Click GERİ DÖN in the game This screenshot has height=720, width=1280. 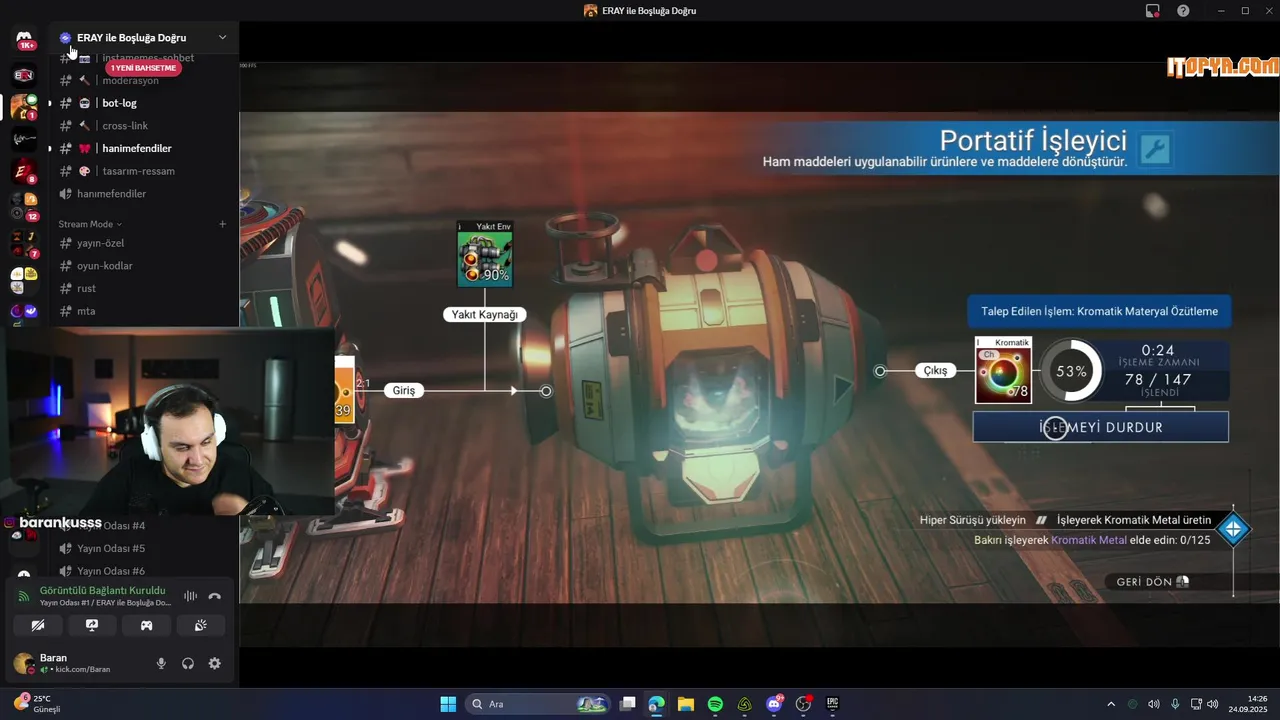1152,582
